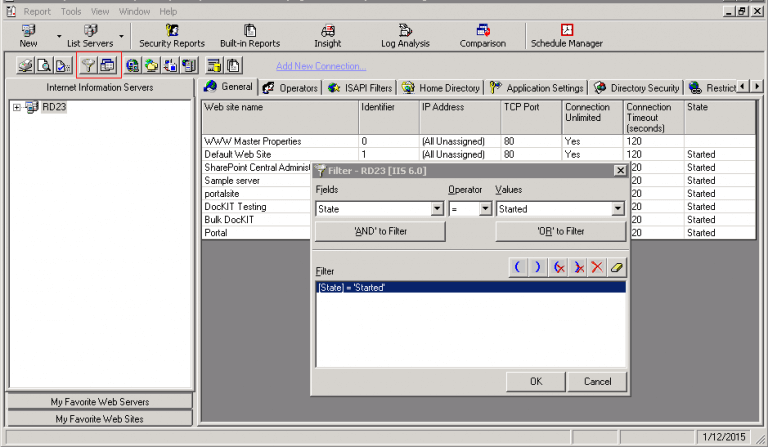768x447 pixels.
Task: Click the 'AND' to Filter button
Action: click(381, 231)
